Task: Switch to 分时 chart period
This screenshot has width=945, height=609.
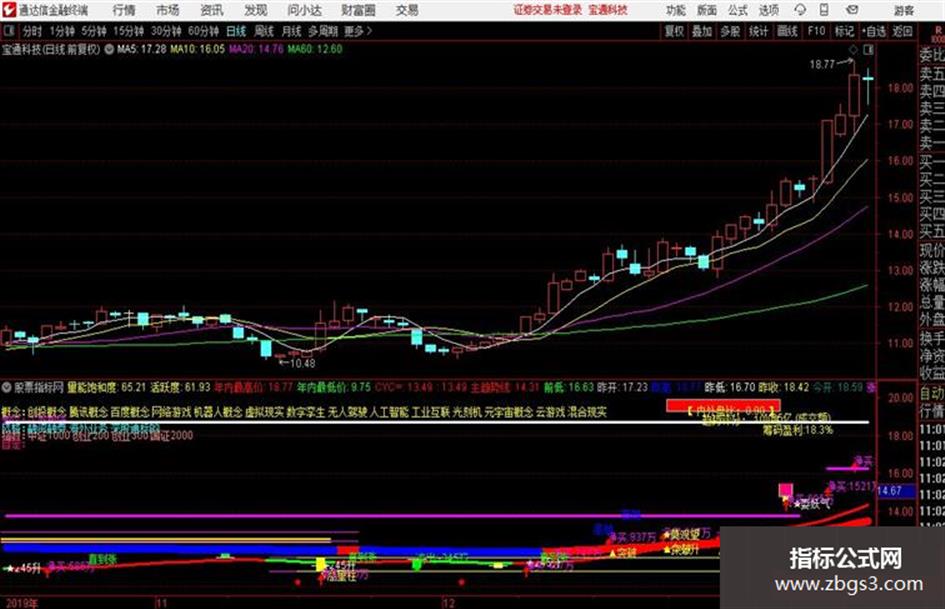Action: tap(32, 31)
